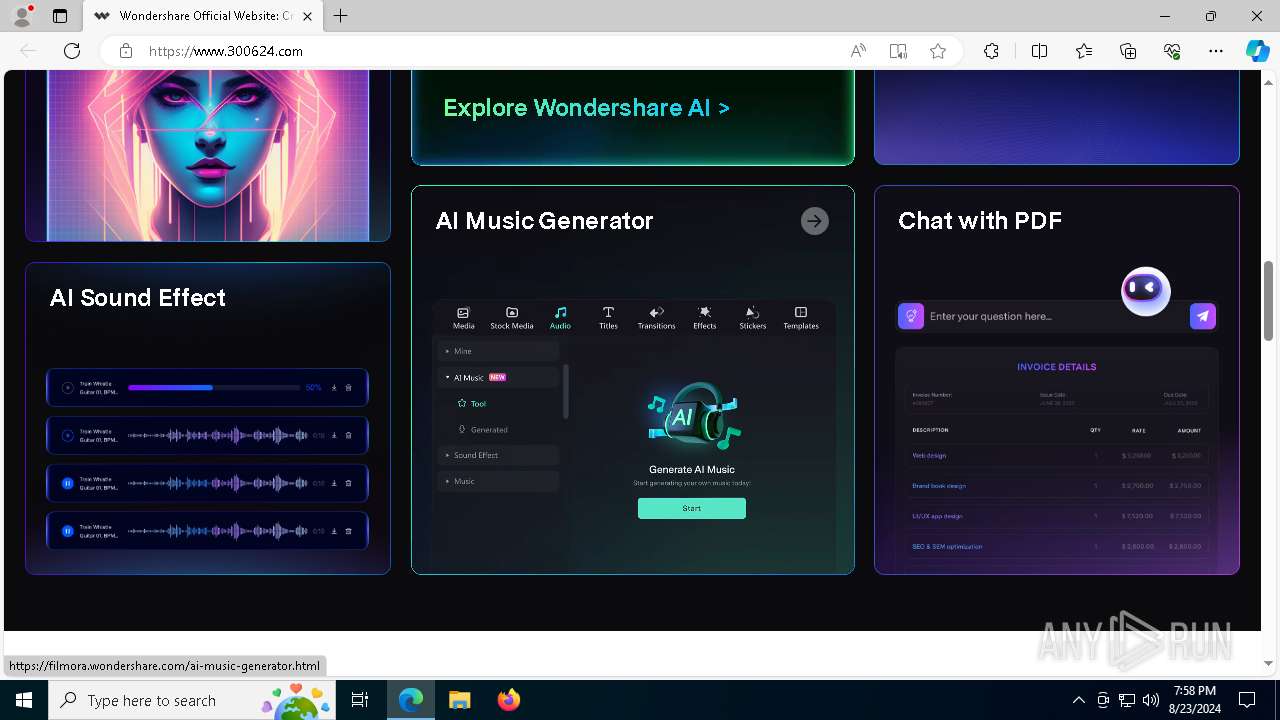The image size is (1280, 720).
Task: Open the Chat with PDF card heading
Action: (980, 221)
